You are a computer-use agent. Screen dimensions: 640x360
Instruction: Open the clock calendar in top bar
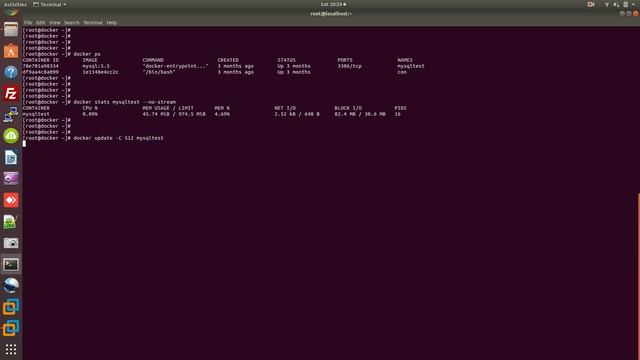pos(333,4)
